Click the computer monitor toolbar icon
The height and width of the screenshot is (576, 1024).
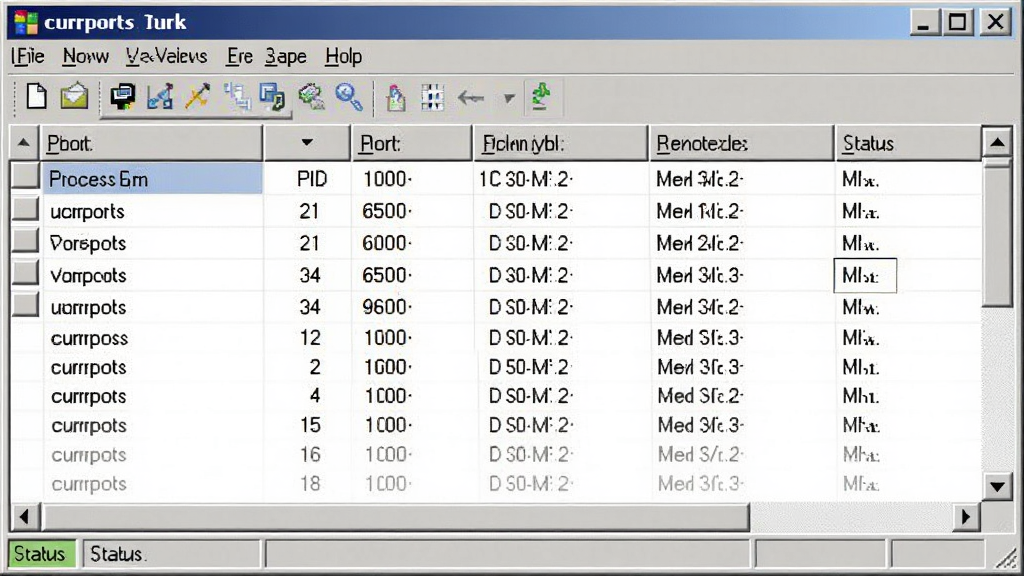[x=122, y=97]
